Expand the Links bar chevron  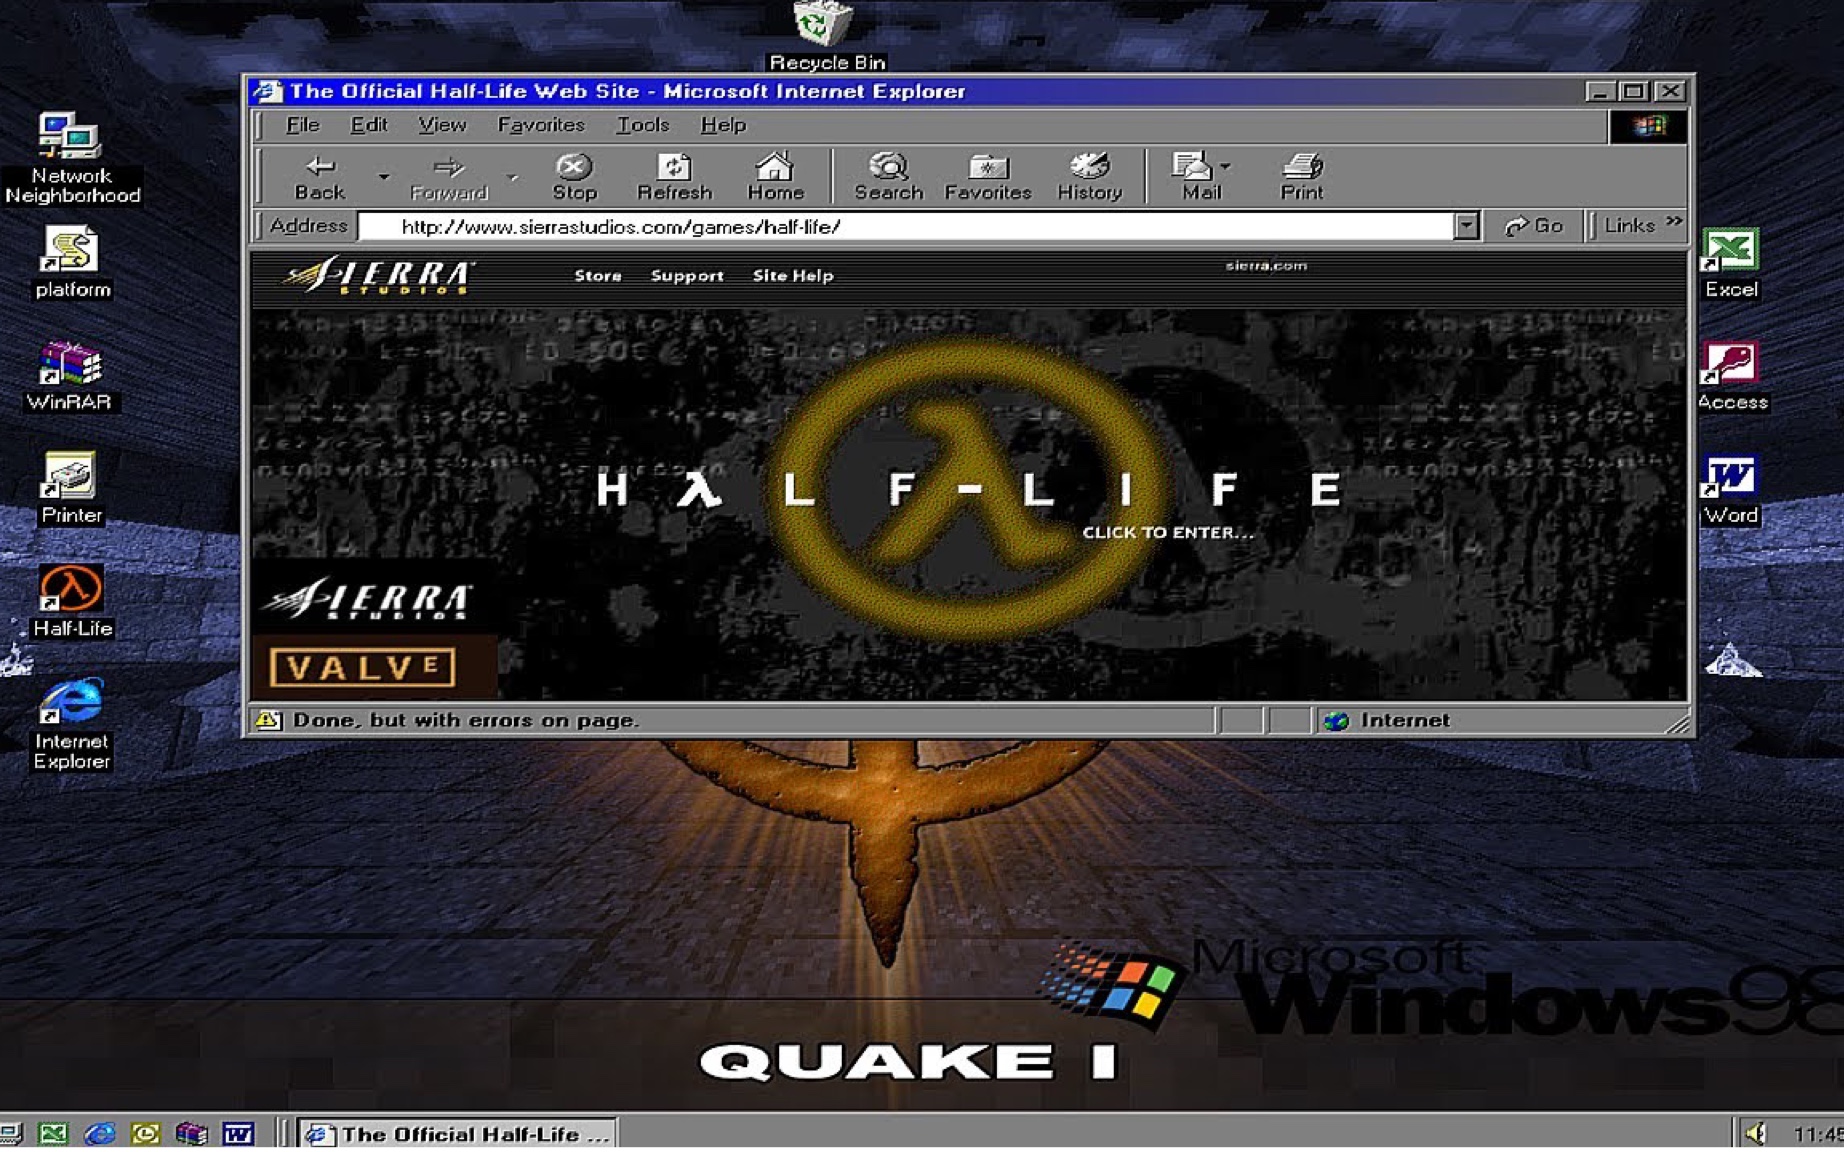(1674, 222)
